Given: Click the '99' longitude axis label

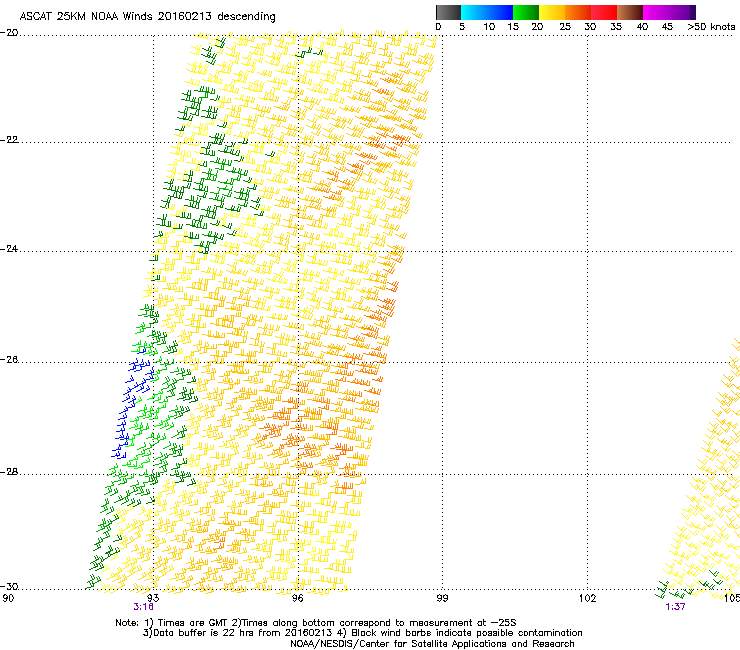Looking at the screenshot, I should (x=442, y=598).
